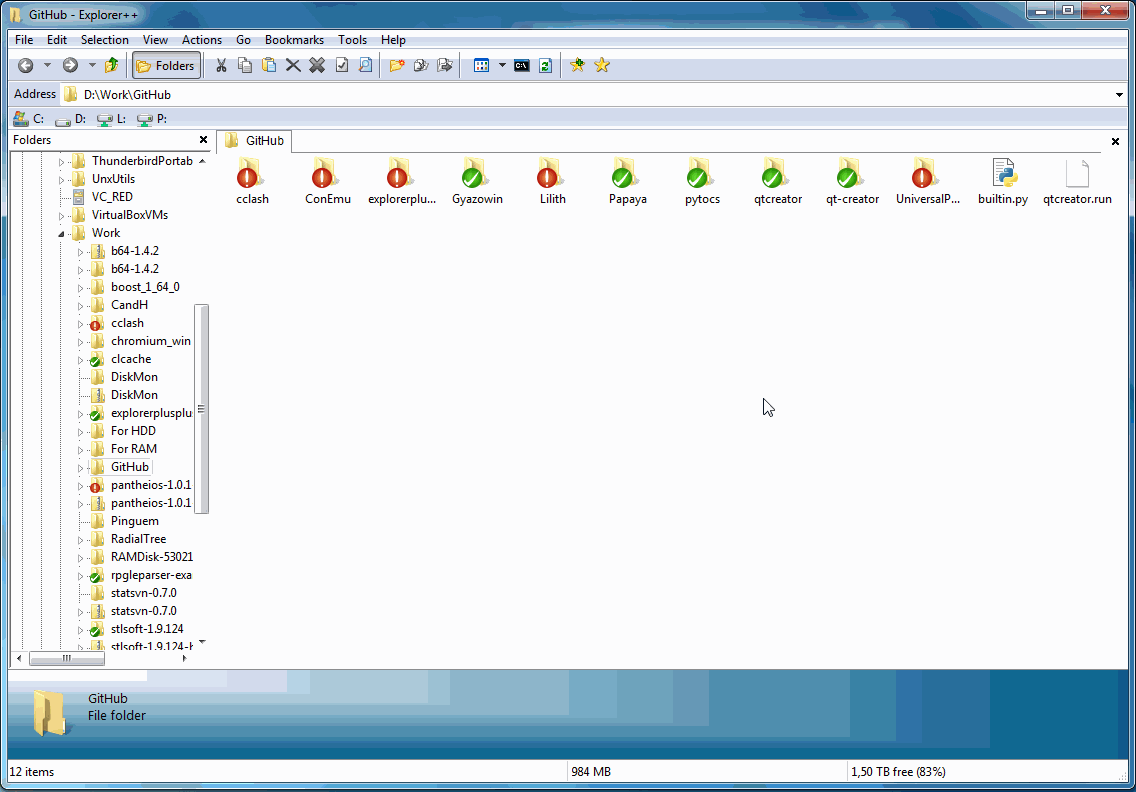Collapse the Work tree node
Viewport: 1136px width, 792px height.
pos(62,233)
